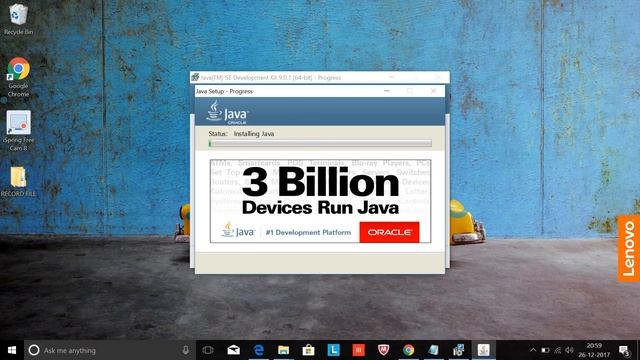Click the battery status tray icon
The height and width of the screenshot is (360, 640).
click(x=545, y=350)
